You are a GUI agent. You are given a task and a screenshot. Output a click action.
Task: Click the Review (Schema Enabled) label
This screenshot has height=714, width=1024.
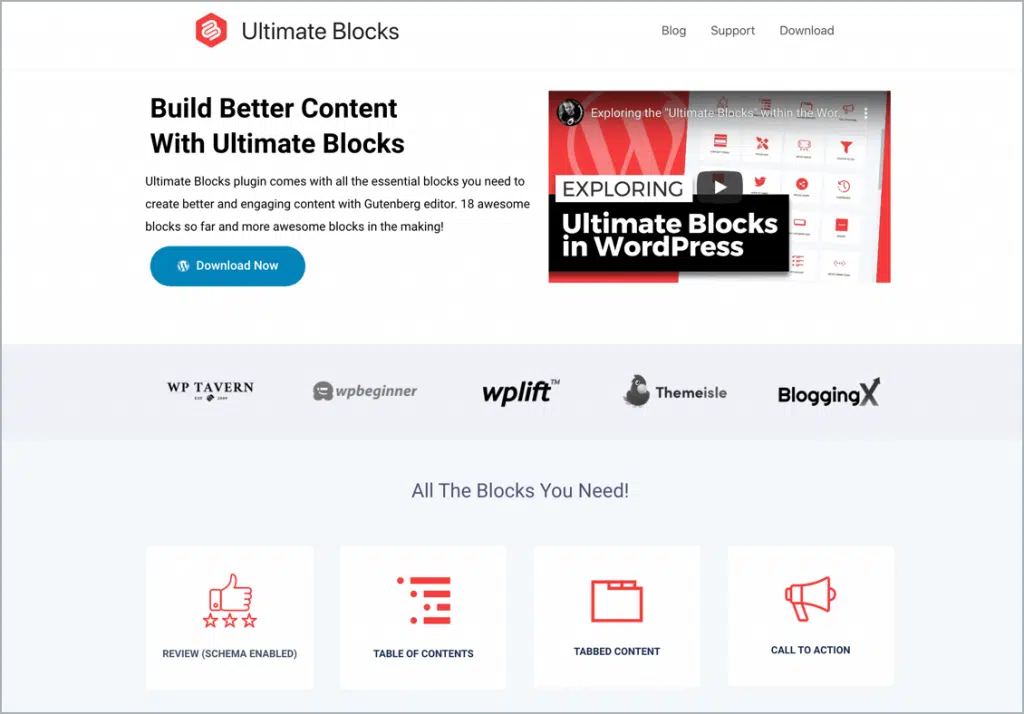click(230, 653)
